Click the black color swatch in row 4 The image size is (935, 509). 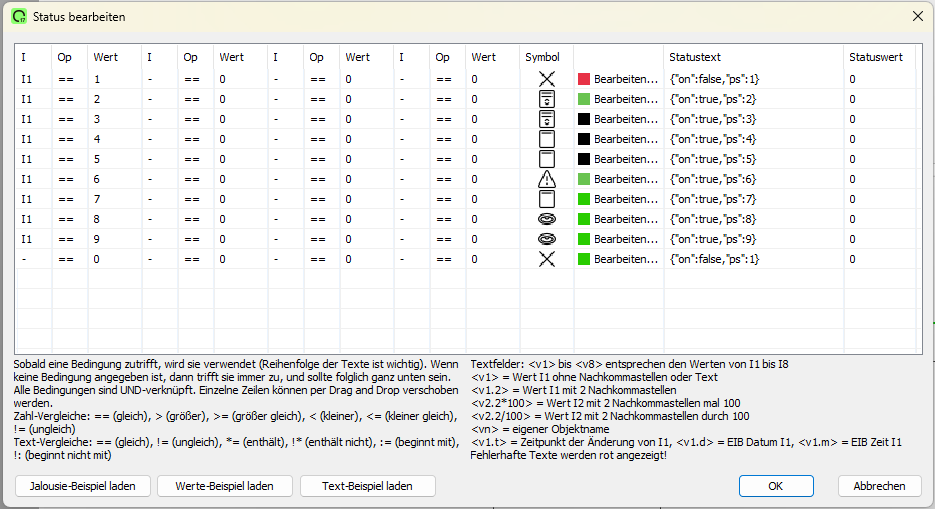click(x=584, y=139)
